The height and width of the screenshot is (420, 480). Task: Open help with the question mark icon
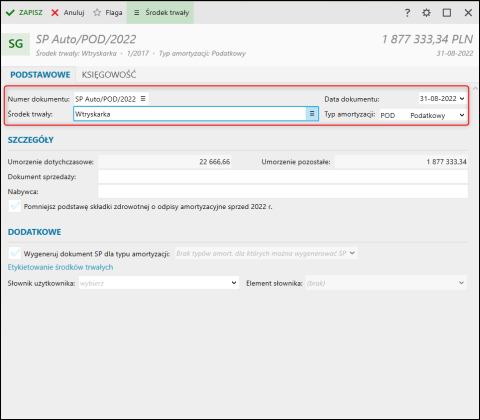tap(407, 13)
